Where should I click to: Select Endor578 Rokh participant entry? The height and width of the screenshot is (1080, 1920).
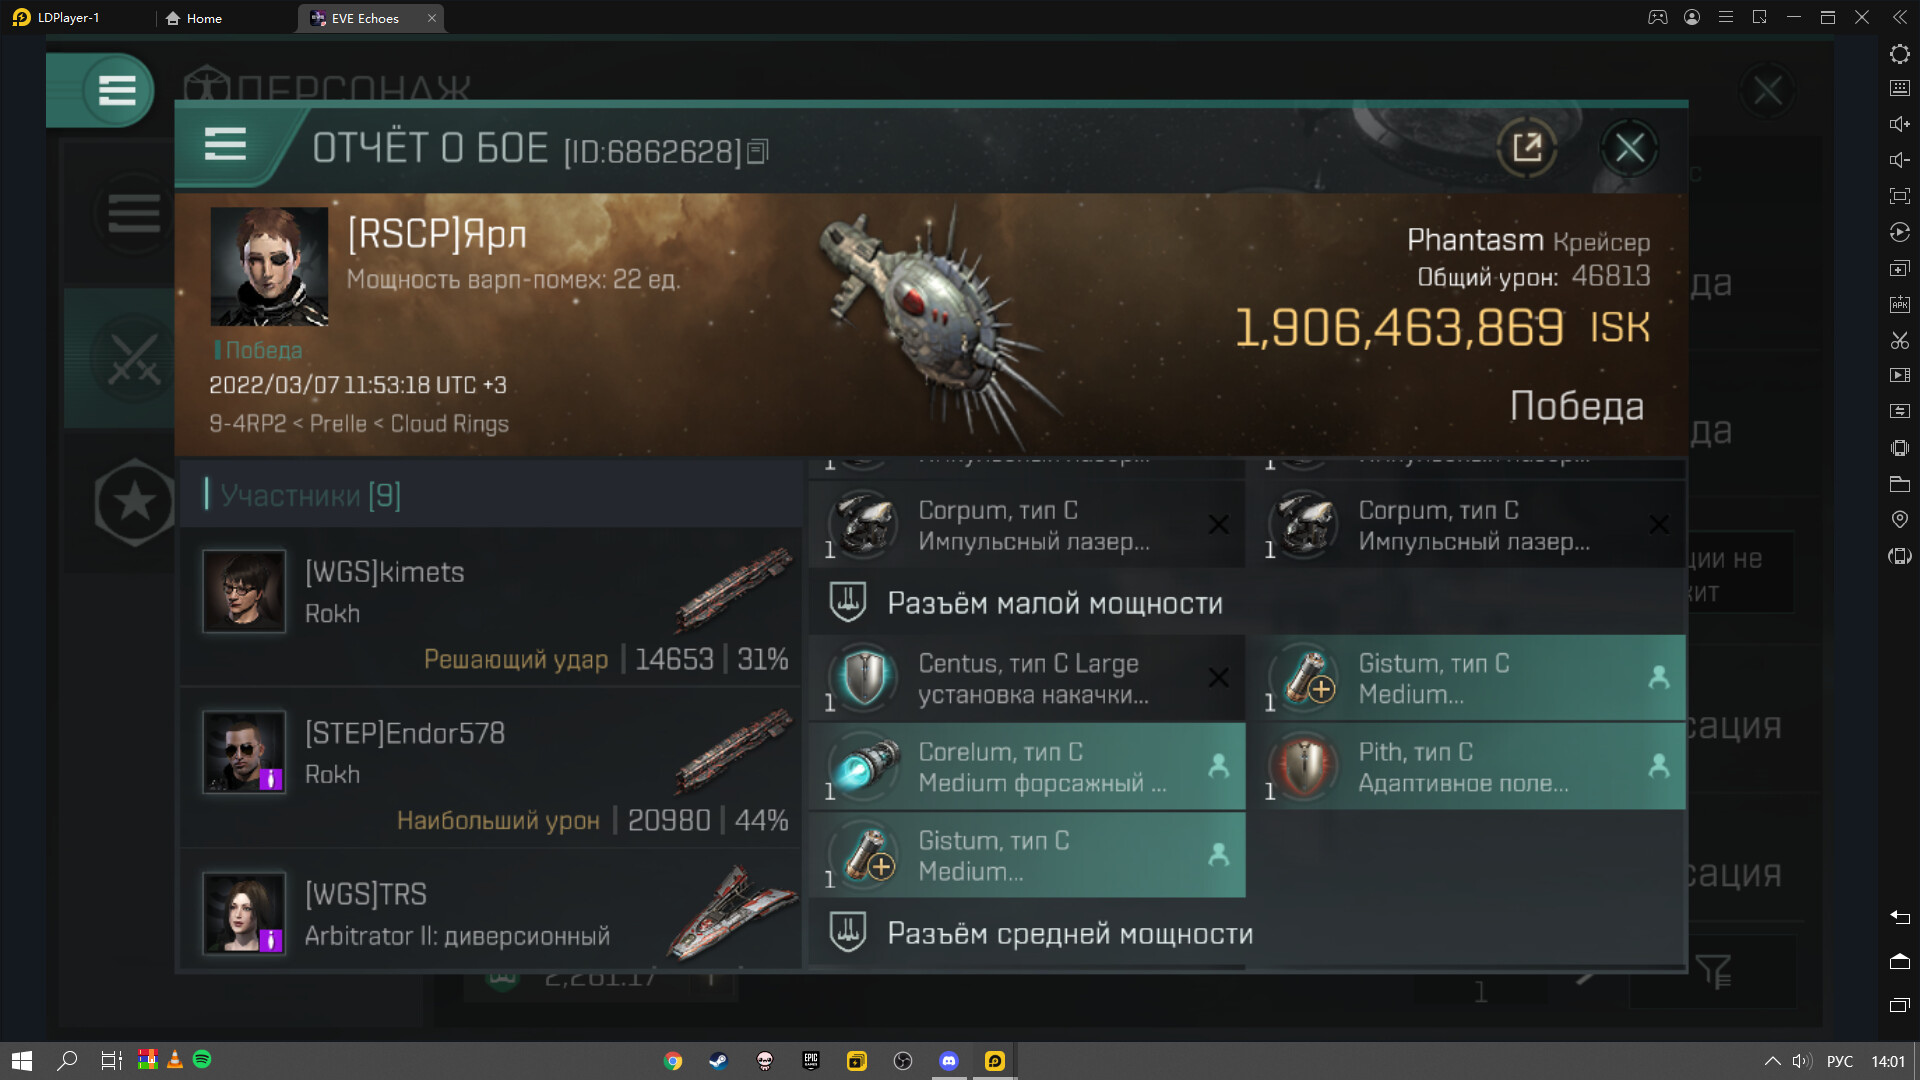click(491, 767)
